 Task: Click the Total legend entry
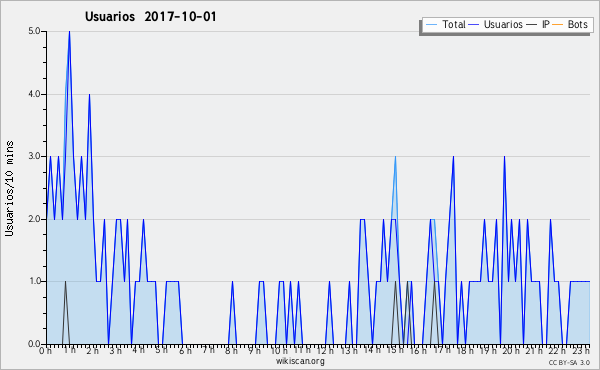click(445, 24)
